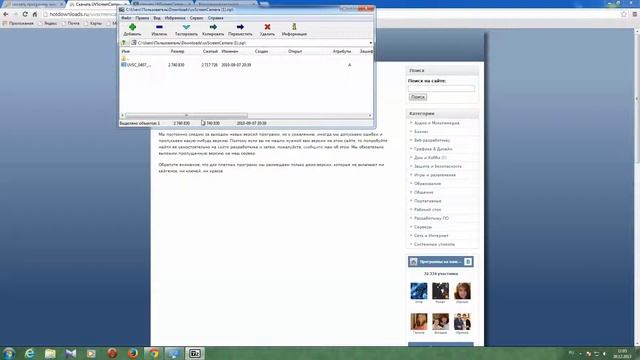
Task: Click the first member avatar in VK widget
Action: 419,291
